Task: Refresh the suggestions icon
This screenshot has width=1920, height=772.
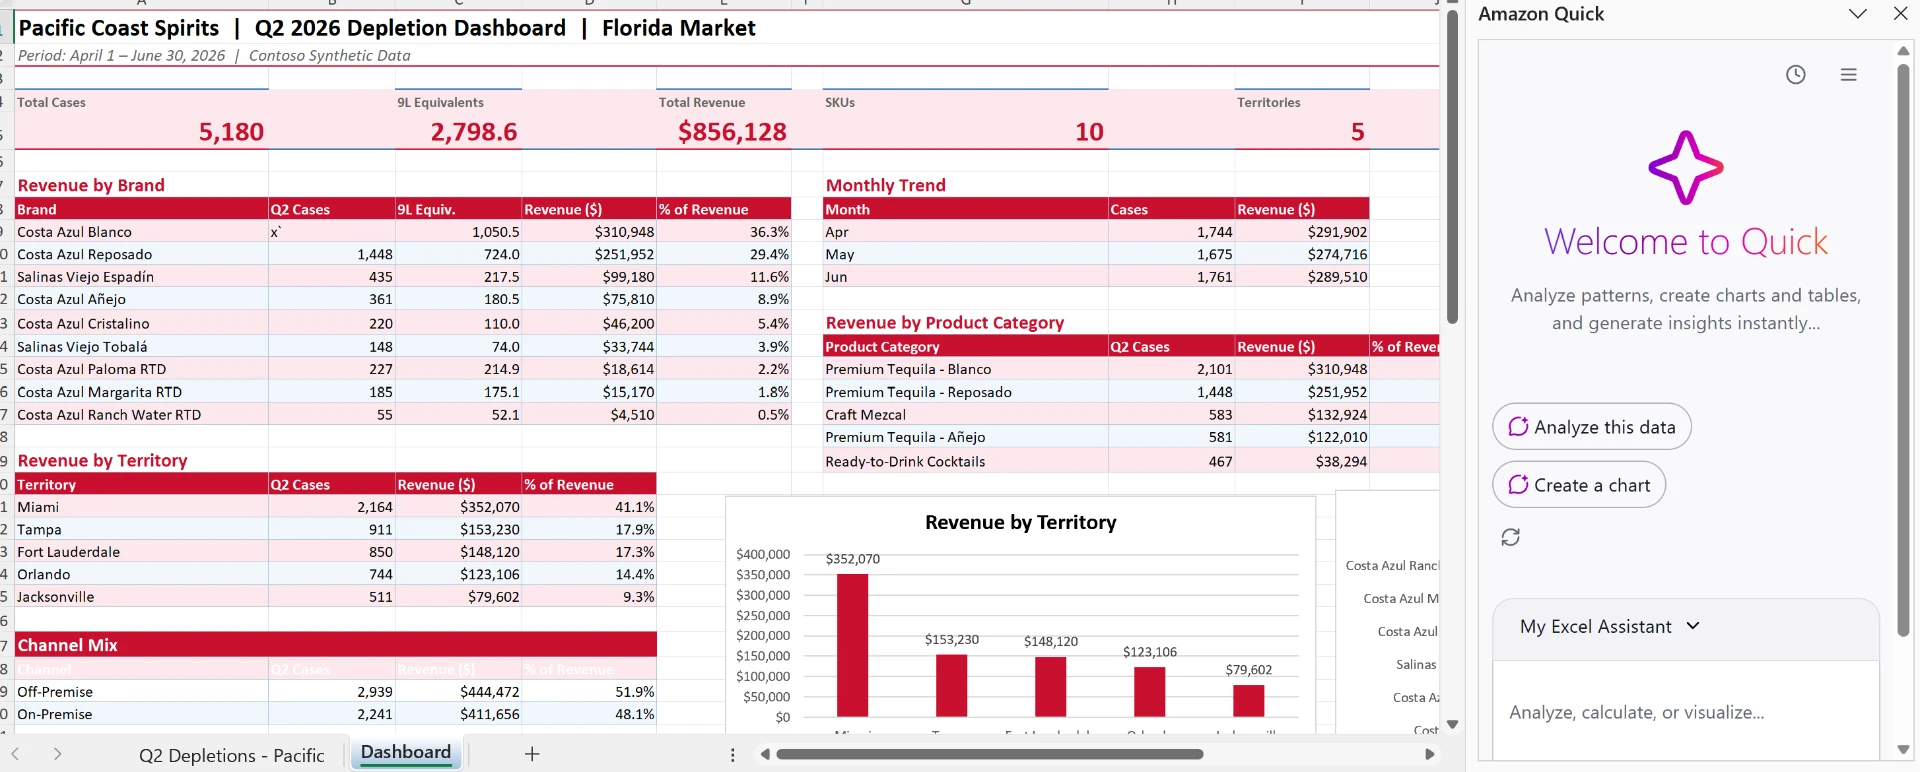Action: coord(1511,538)
